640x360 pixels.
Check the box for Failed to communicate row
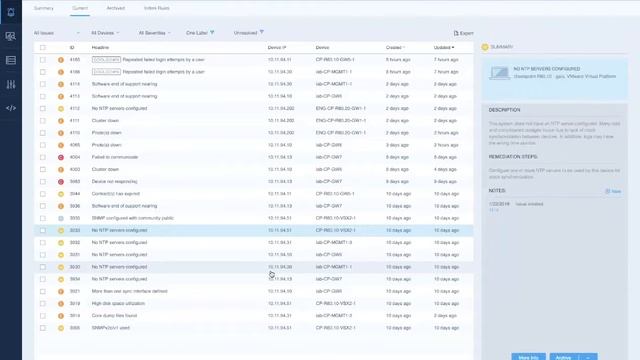43,157
